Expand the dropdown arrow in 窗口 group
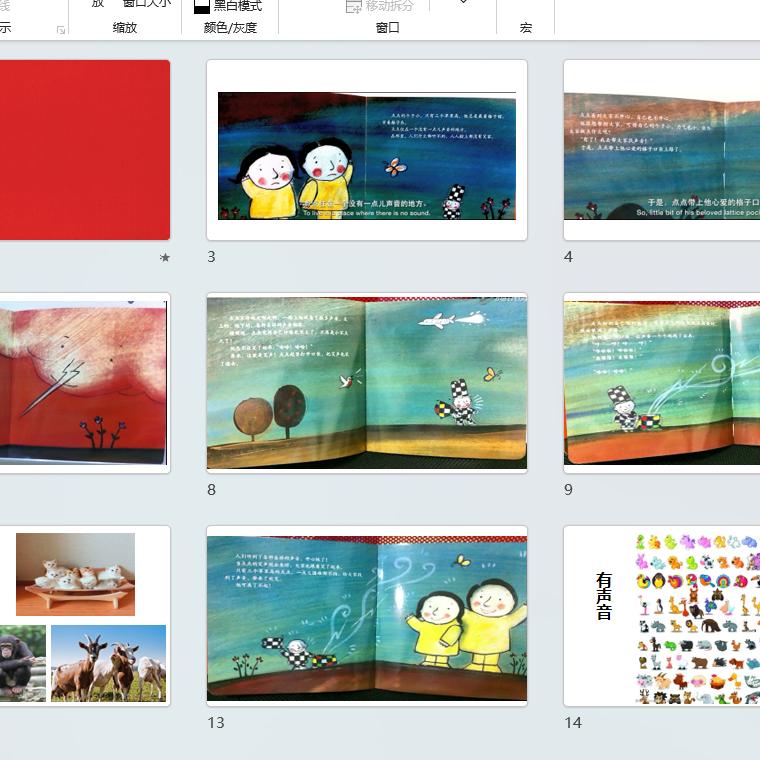 click(463, 2)
